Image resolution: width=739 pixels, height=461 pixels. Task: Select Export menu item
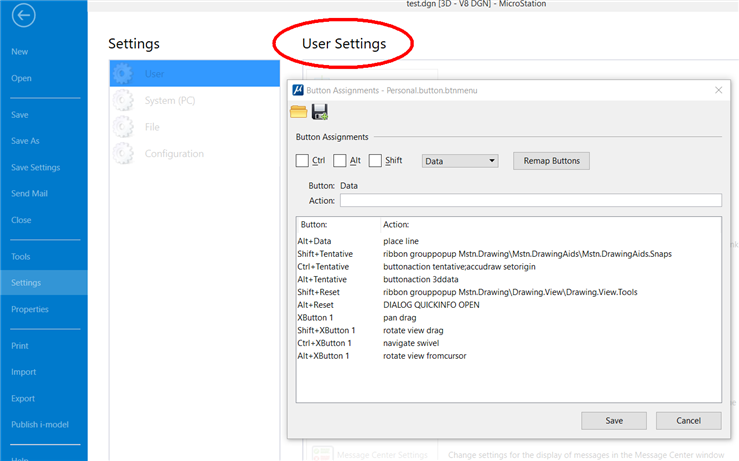tap(23, 398)
